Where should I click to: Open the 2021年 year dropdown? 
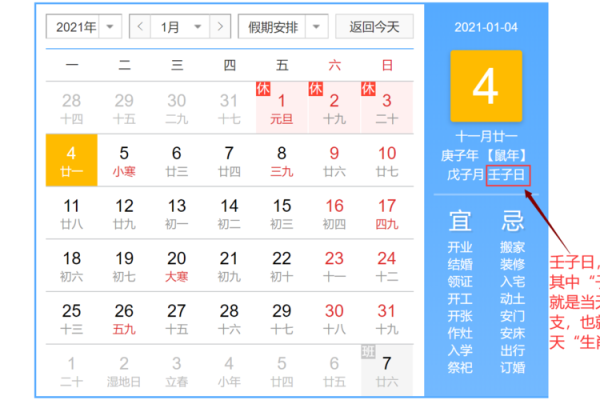pos(82,26)
